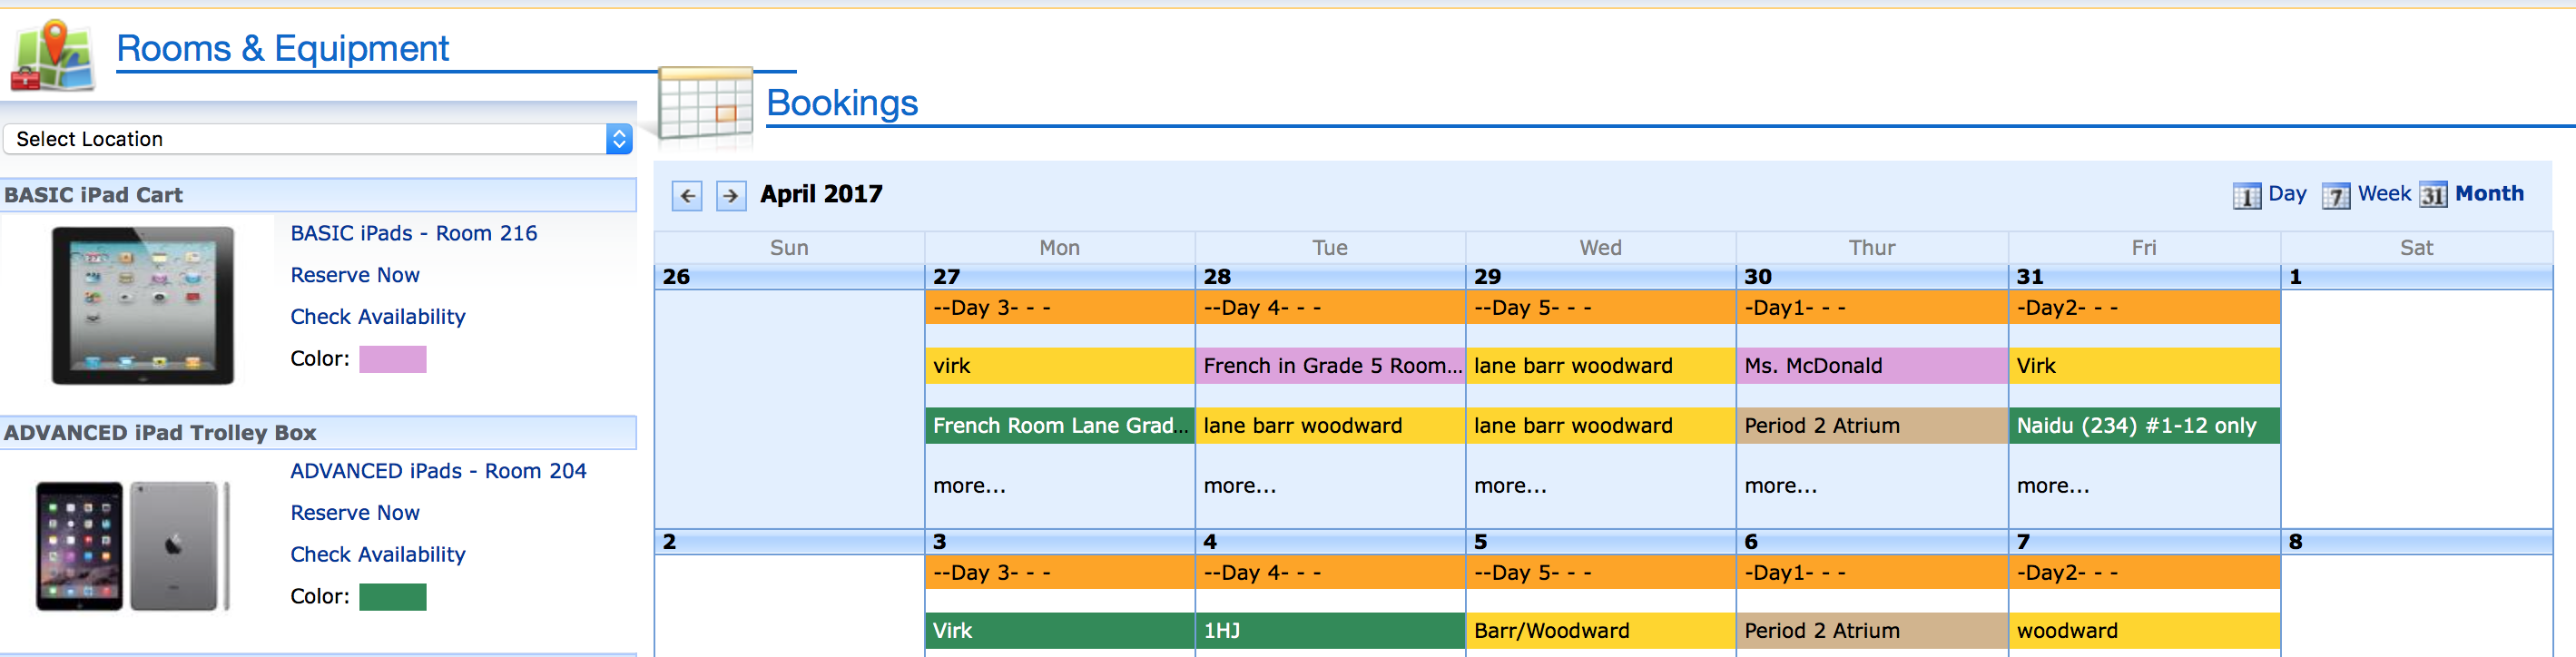The width and height of the screenshot is (2576, 657).
Task: Open lane barr woodward booking on Tuesday 28
Action: [x=1331, y=426]
